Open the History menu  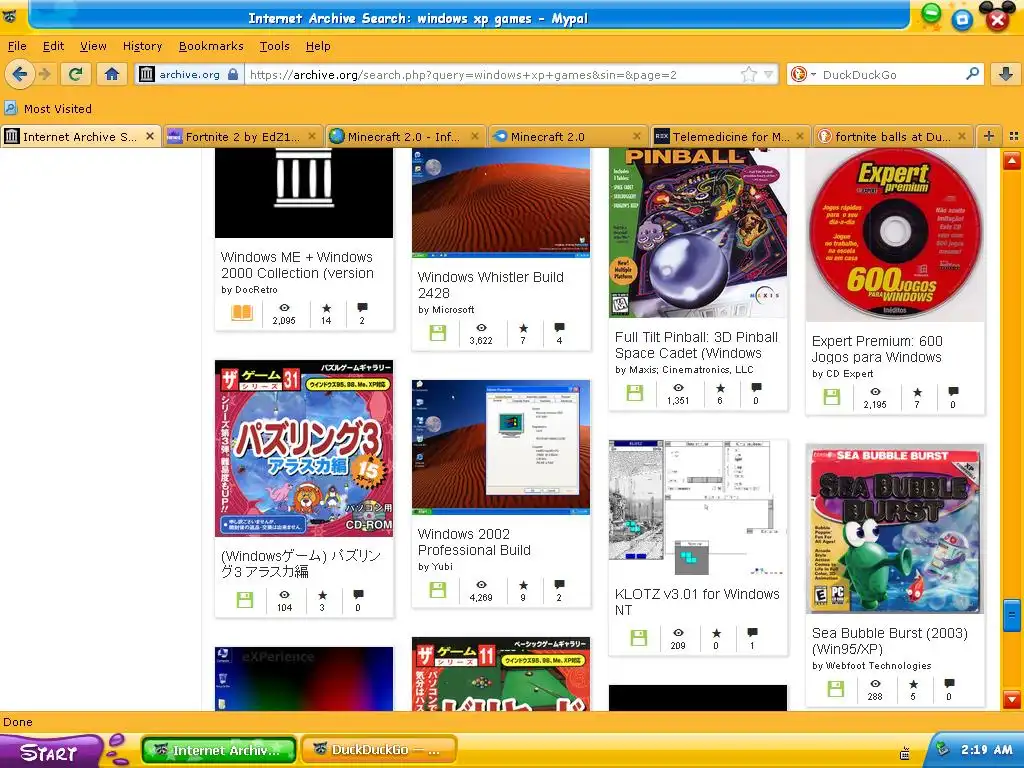(x=142, y=46)
